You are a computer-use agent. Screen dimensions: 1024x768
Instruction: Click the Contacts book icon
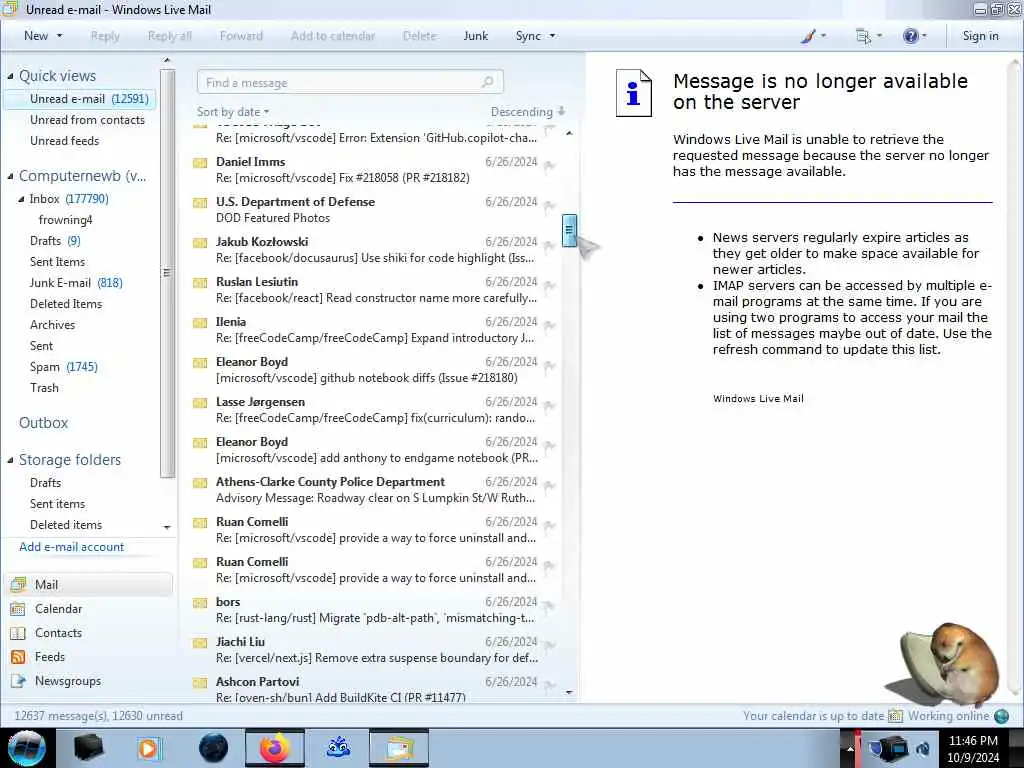18,633
